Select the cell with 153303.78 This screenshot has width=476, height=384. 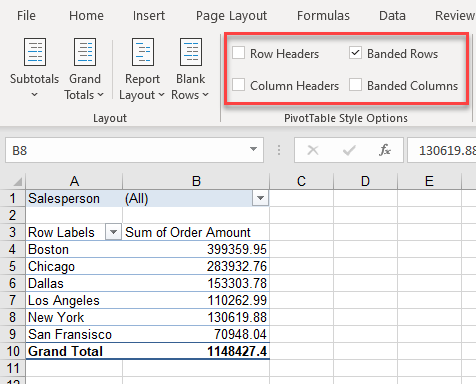click(x=196, y=283)
